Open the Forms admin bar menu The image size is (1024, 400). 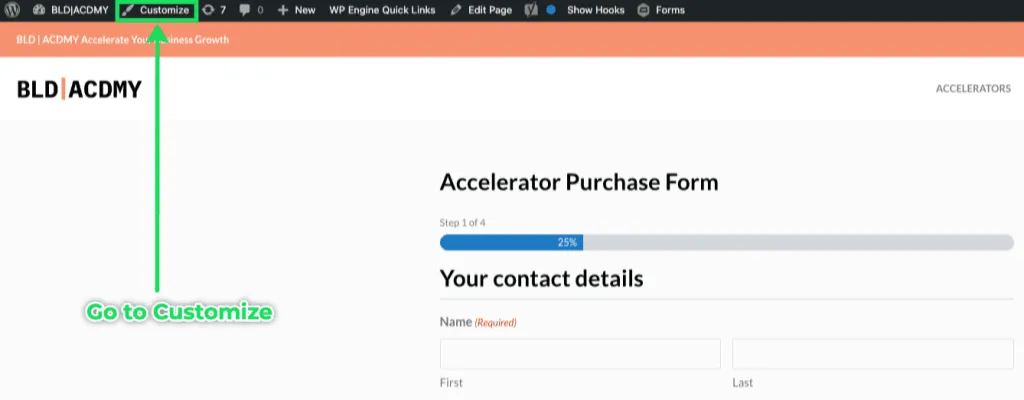coord(662,10)
